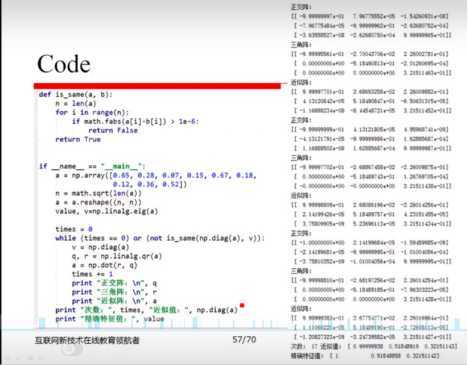Click the red horizontal title bar
This screenshot has height=365, width=468.
(x=157, y=86)
